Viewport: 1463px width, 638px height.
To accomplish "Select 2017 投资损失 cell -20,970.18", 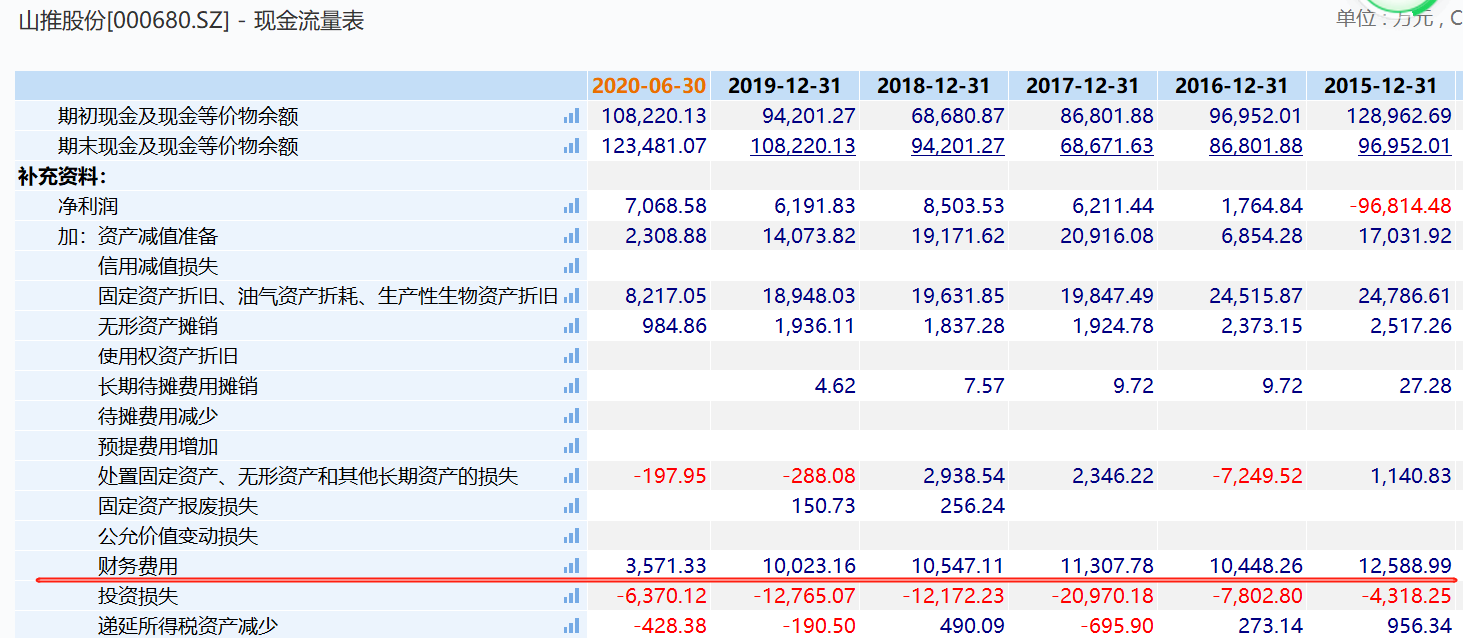I will coord(1102,597).
